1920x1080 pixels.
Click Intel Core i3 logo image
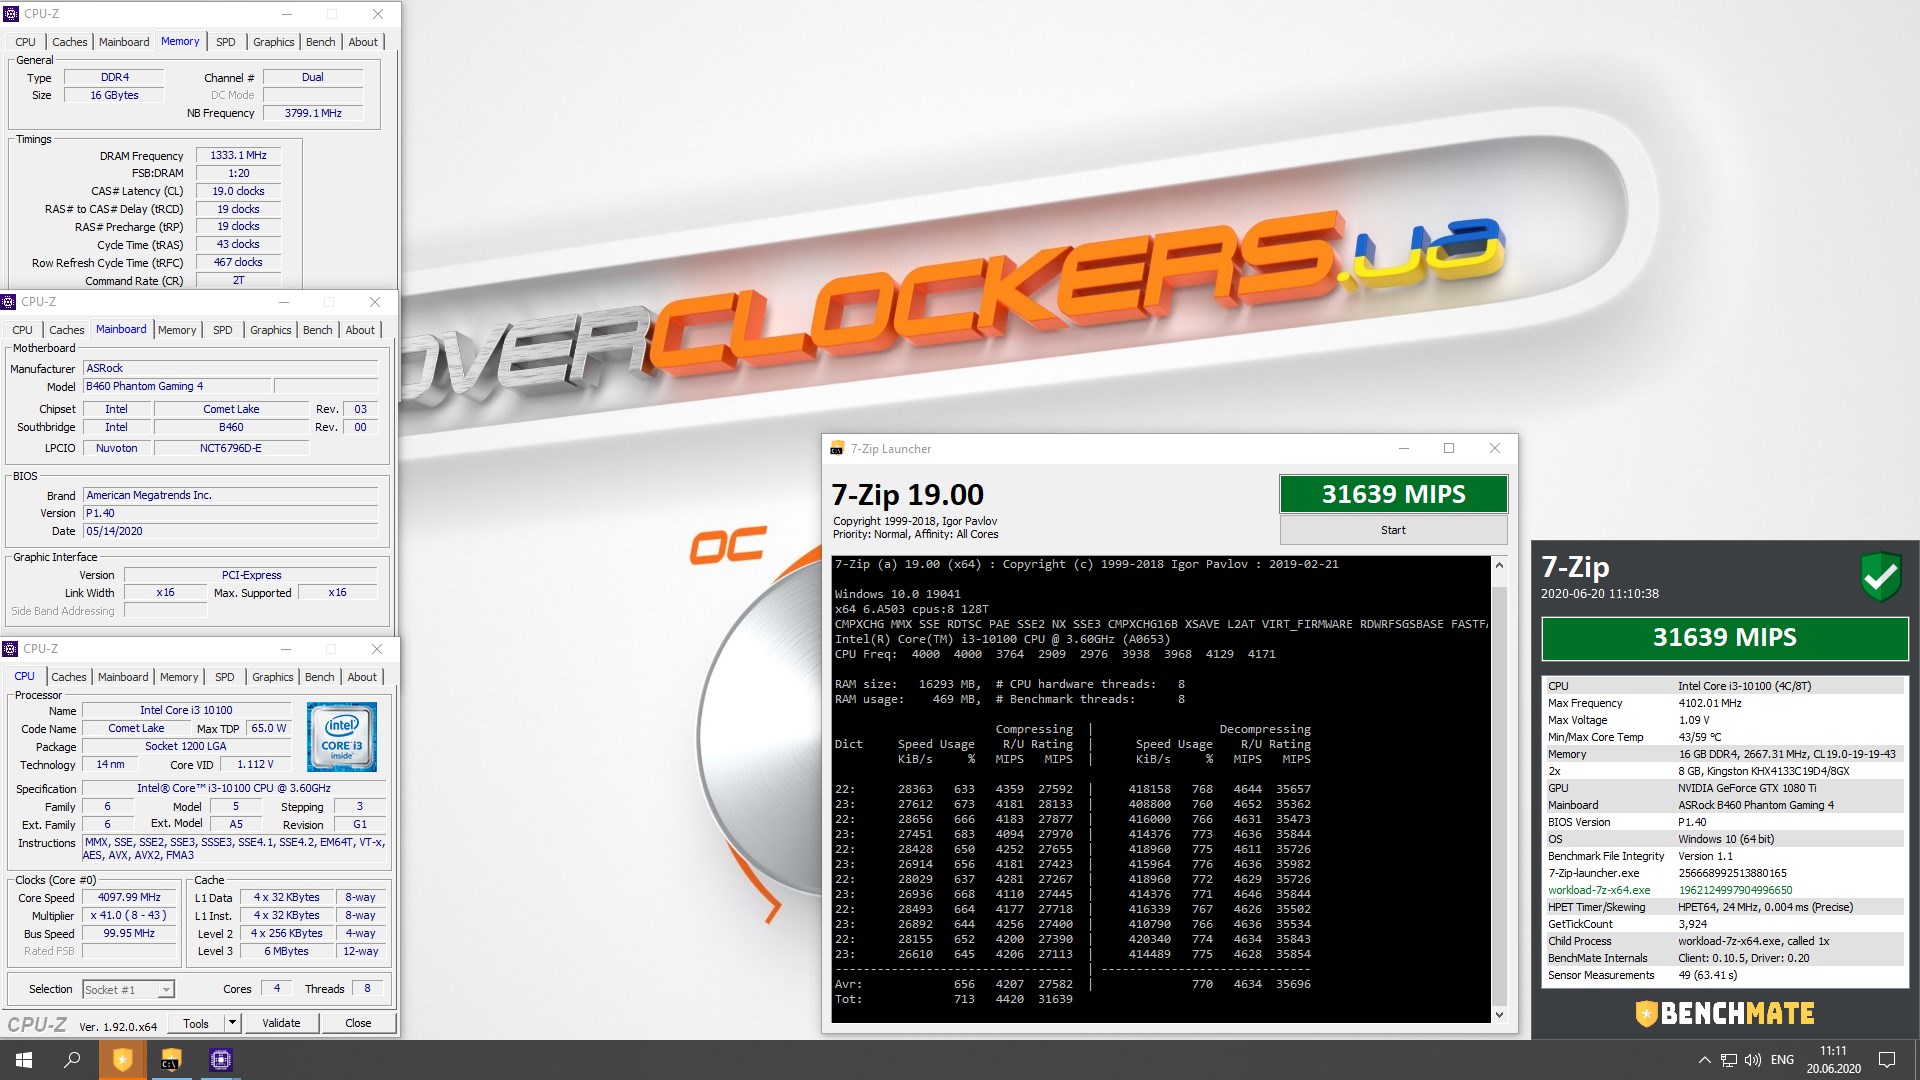tap(342, 737)
